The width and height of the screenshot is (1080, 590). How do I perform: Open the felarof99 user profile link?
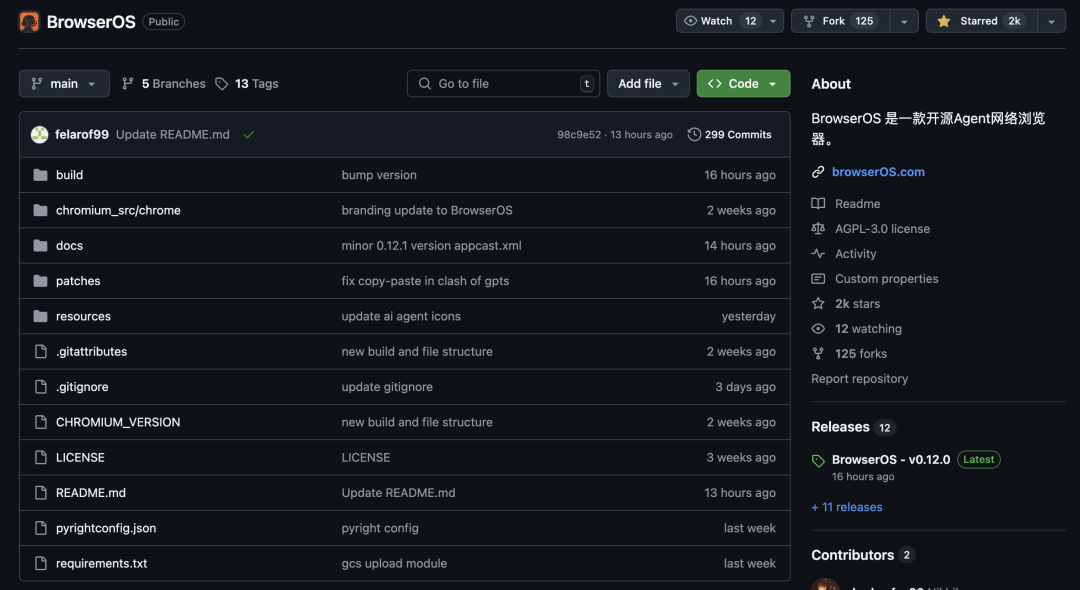[x=82, y=134]
